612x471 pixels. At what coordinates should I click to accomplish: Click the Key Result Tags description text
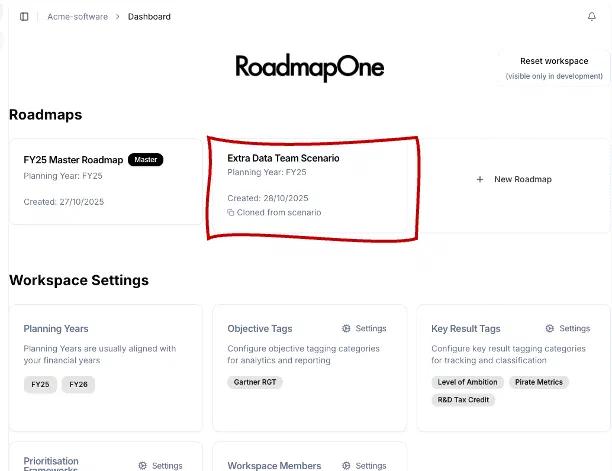click(508, 354)
